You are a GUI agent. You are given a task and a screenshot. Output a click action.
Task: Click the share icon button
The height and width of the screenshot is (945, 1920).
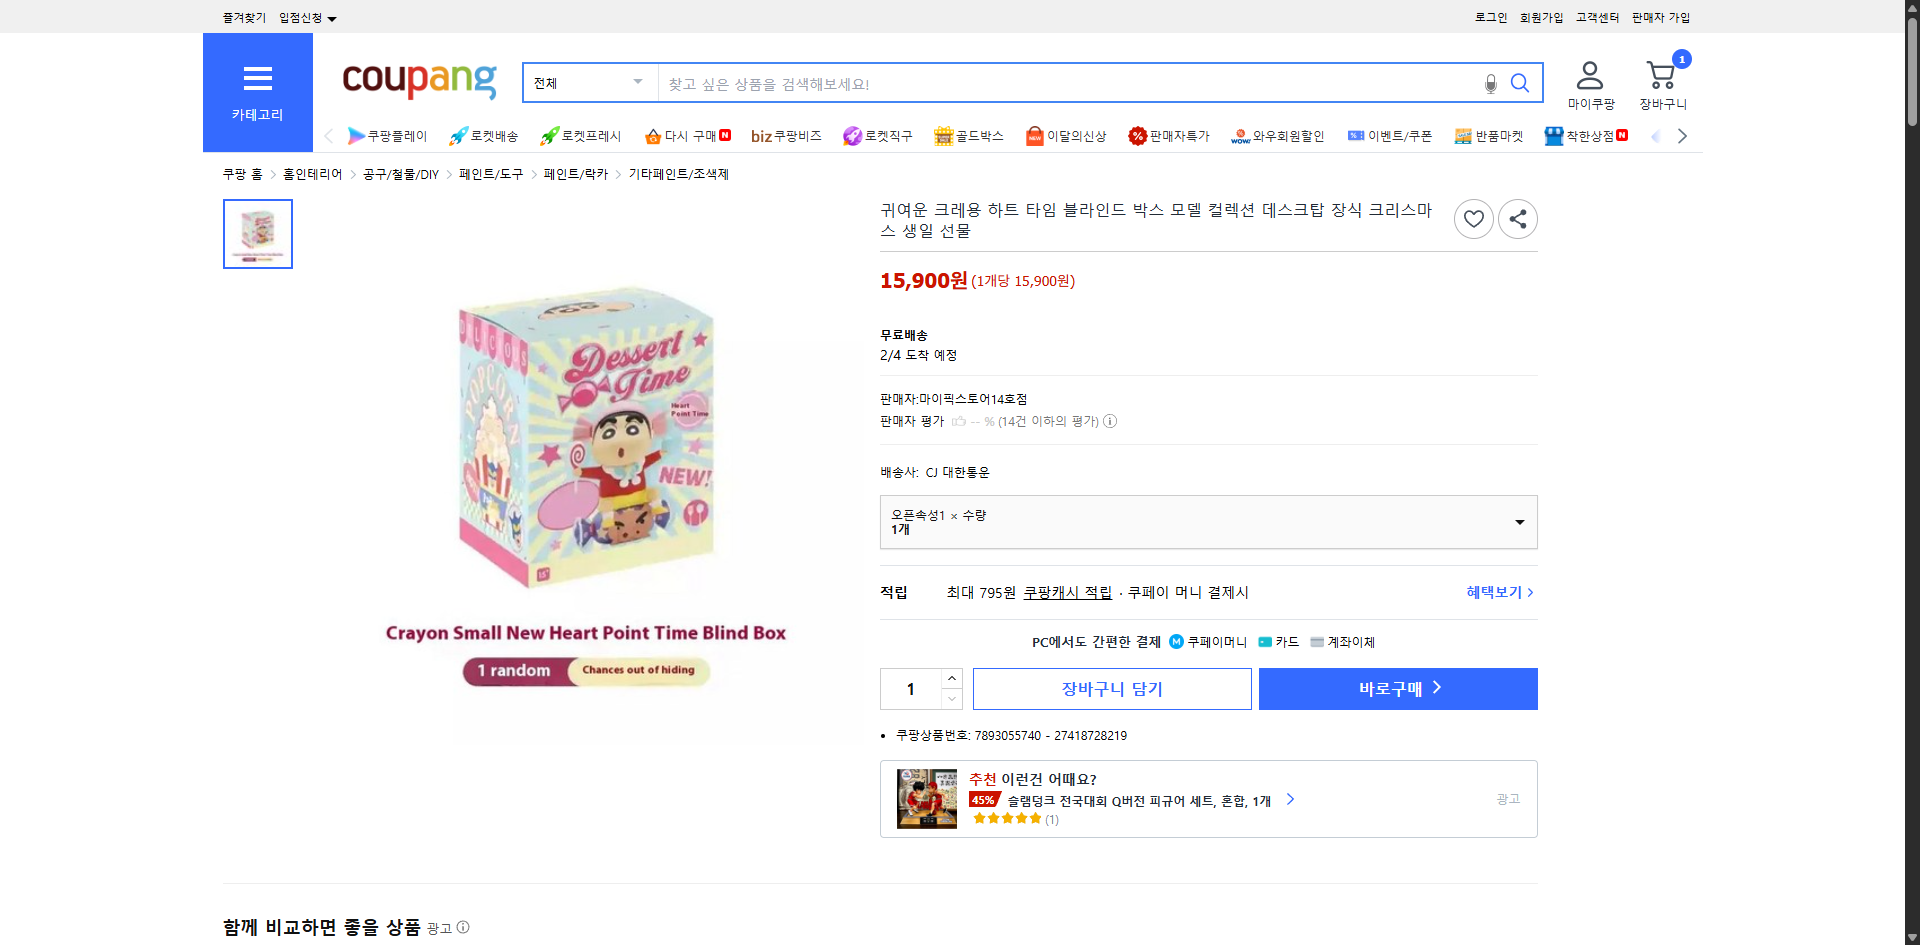point(1518,219)
